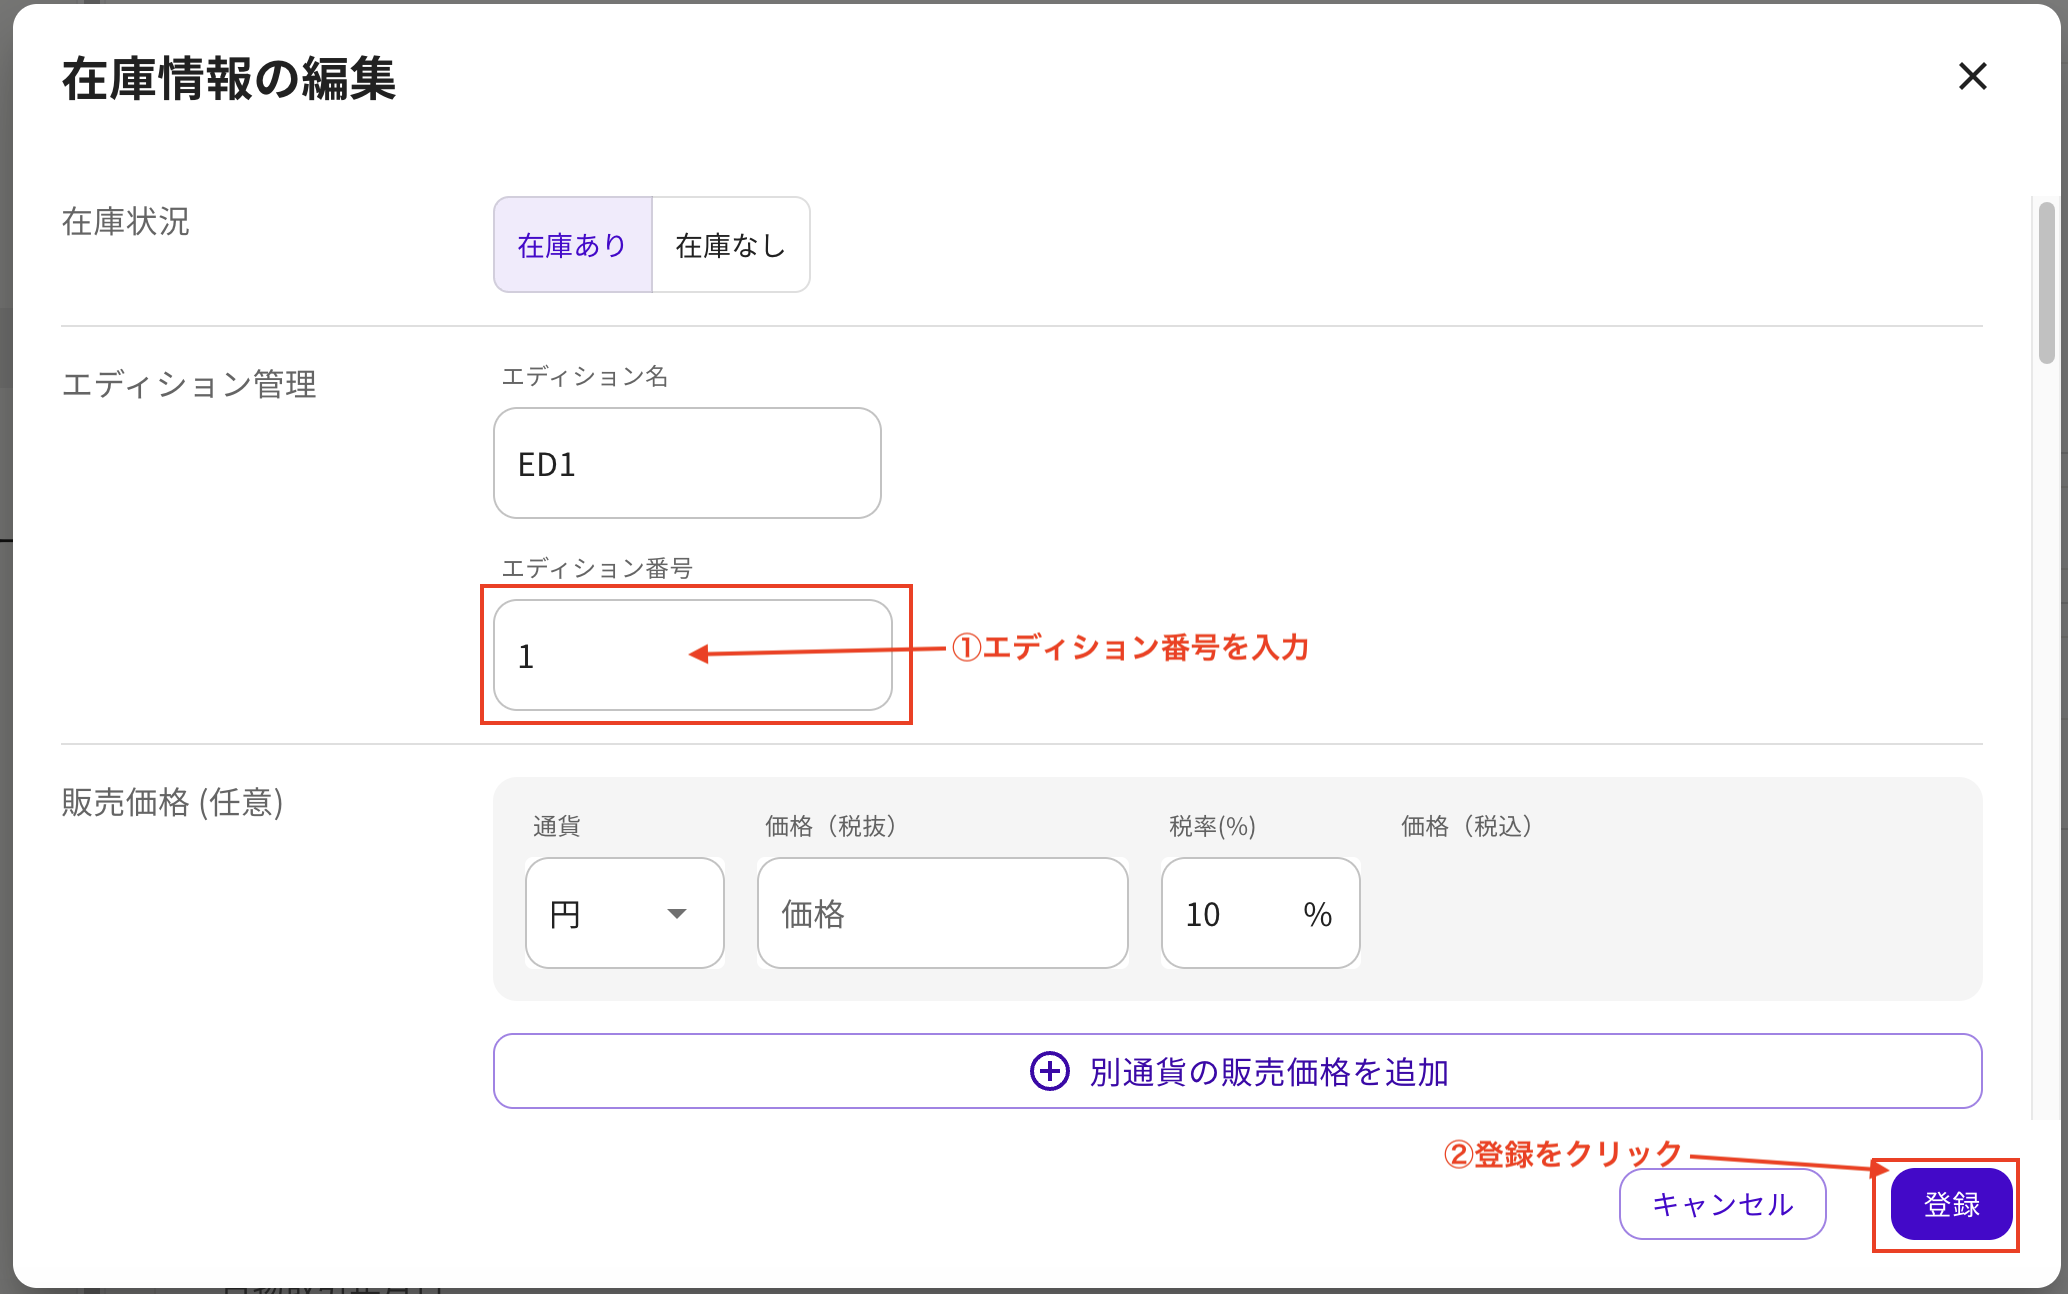This screenshot has width=2068, height=1294.
Task: Click the 税率 field showing 10
Action: tap(1204, 913)
